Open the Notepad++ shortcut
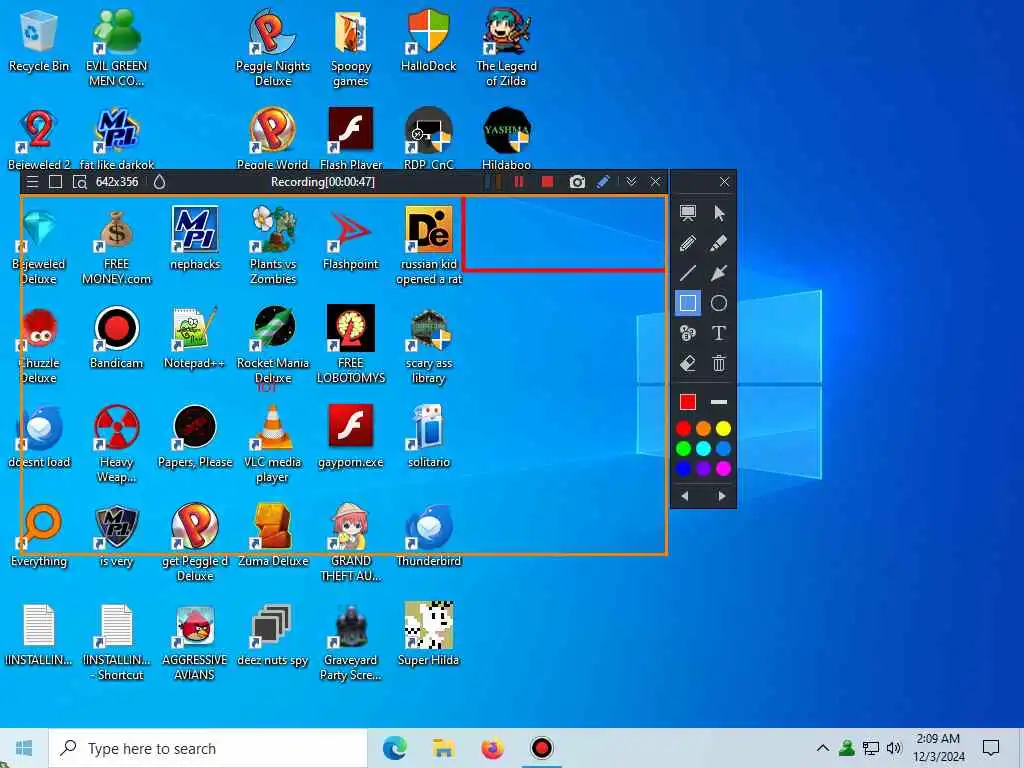 [x=194, y=337]
